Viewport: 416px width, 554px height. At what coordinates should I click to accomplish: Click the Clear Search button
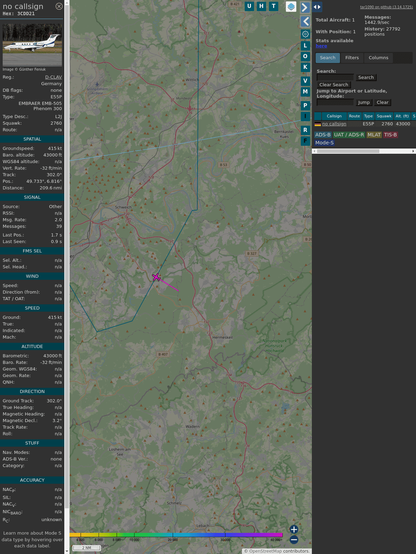pyautogui.click(x=334, y=85)
